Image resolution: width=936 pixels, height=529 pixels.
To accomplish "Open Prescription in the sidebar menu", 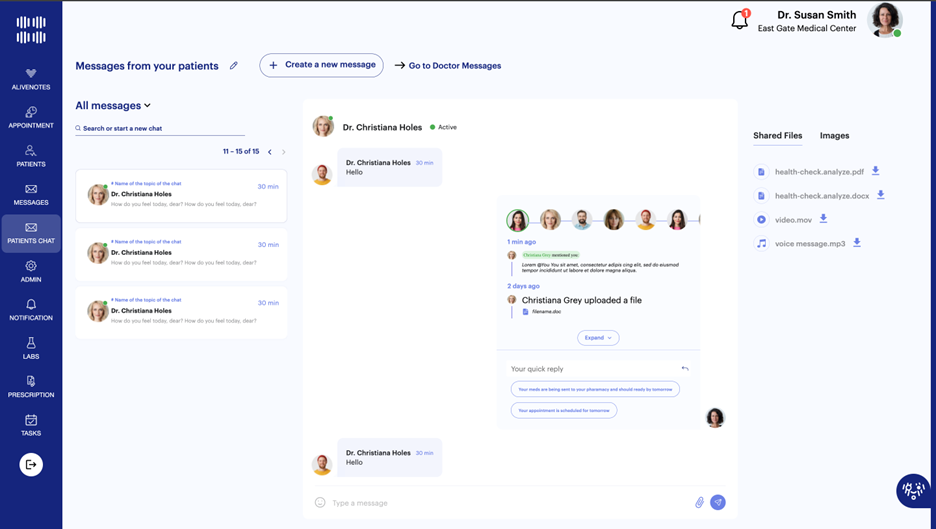I will click(31, 386).
